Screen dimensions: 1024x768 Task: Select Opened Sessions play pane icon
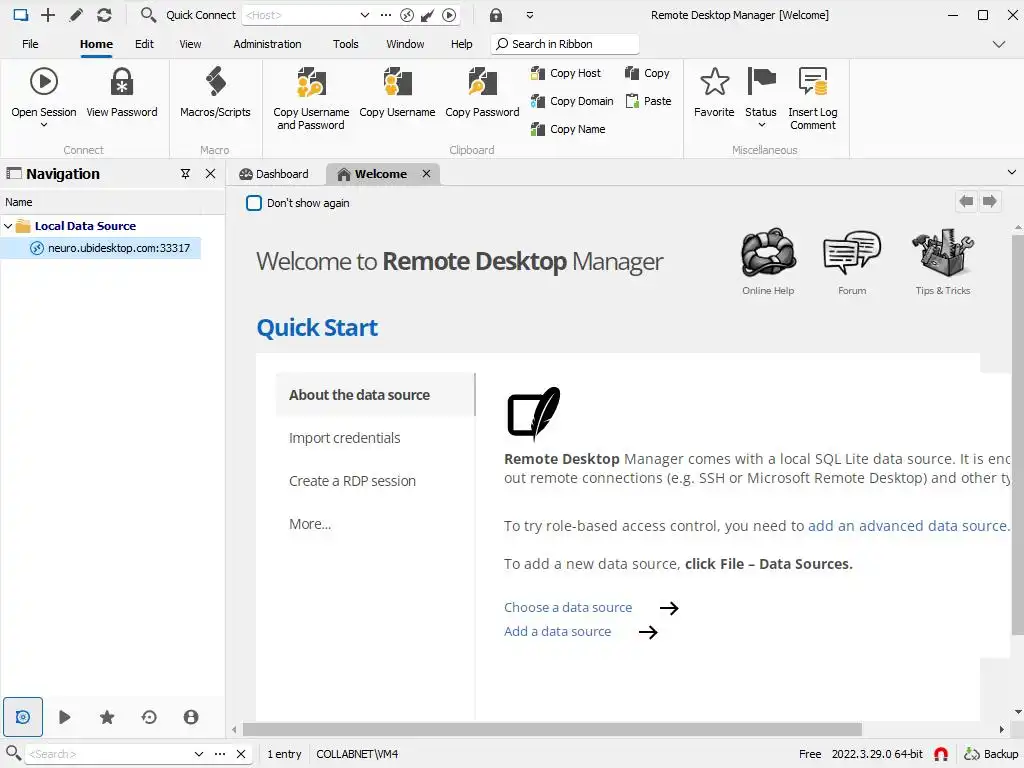[65, 717]
